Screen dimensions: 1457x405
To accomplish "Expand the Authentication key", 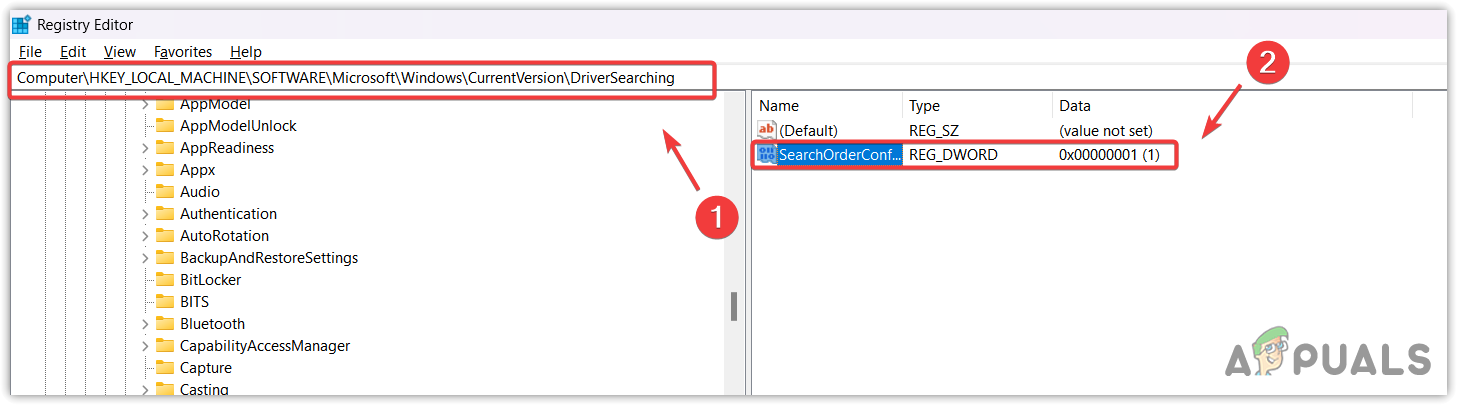I will point(145,214).
